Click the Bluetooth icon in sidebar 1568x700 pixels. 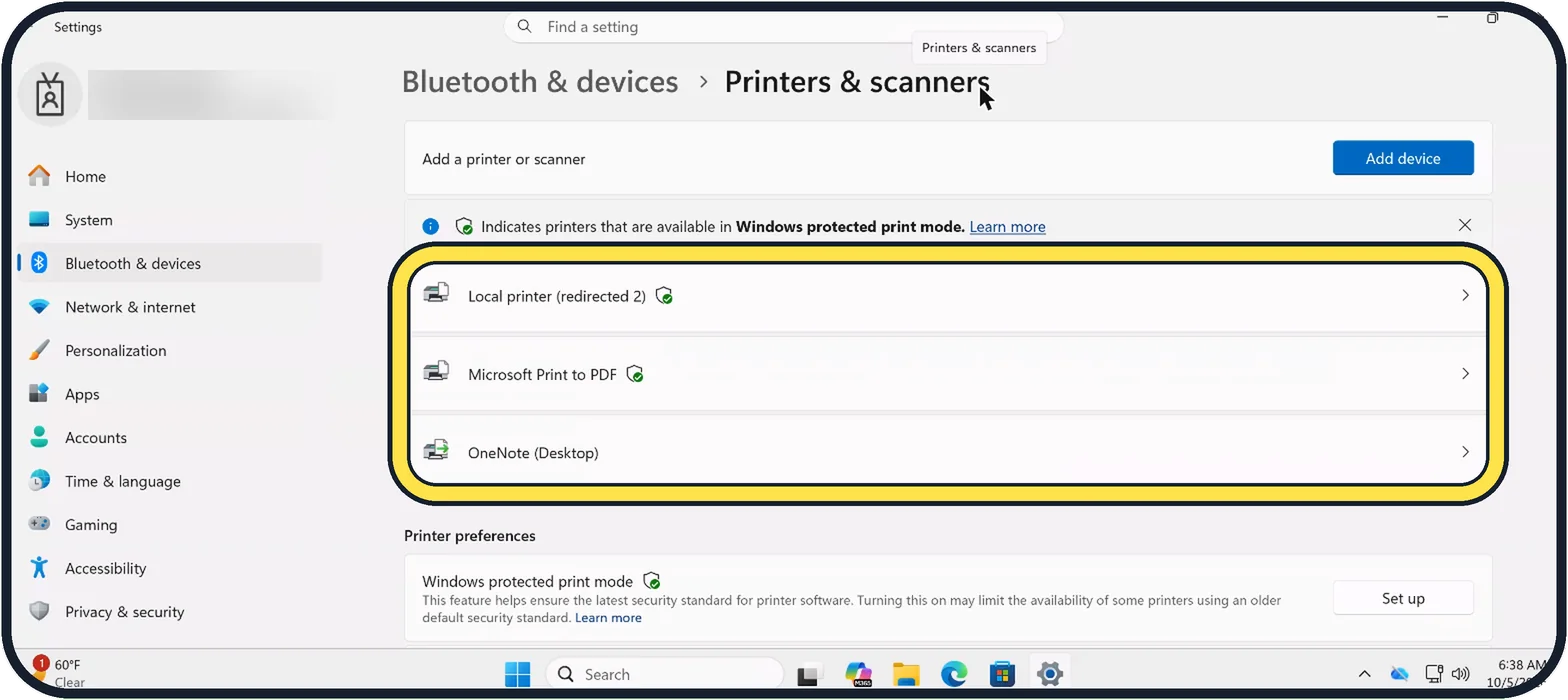(x=39, y=263)
